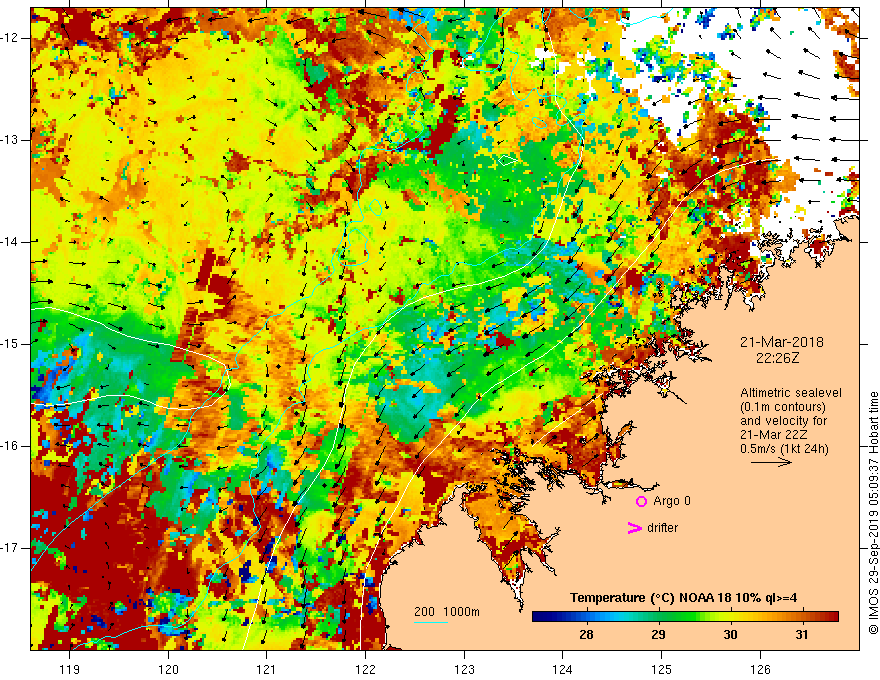
Task: Click longitude axis label 120
Action: tap(168, 669)
